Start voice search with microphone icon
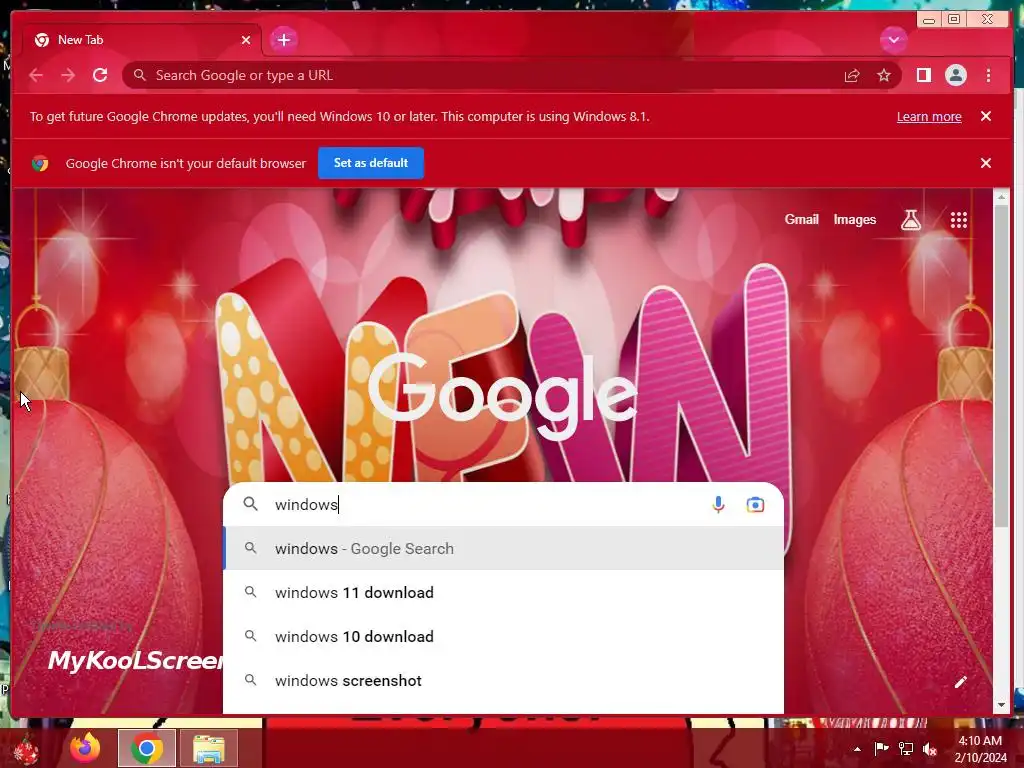The image size is (1024, 768). click(x=718, y=504)
